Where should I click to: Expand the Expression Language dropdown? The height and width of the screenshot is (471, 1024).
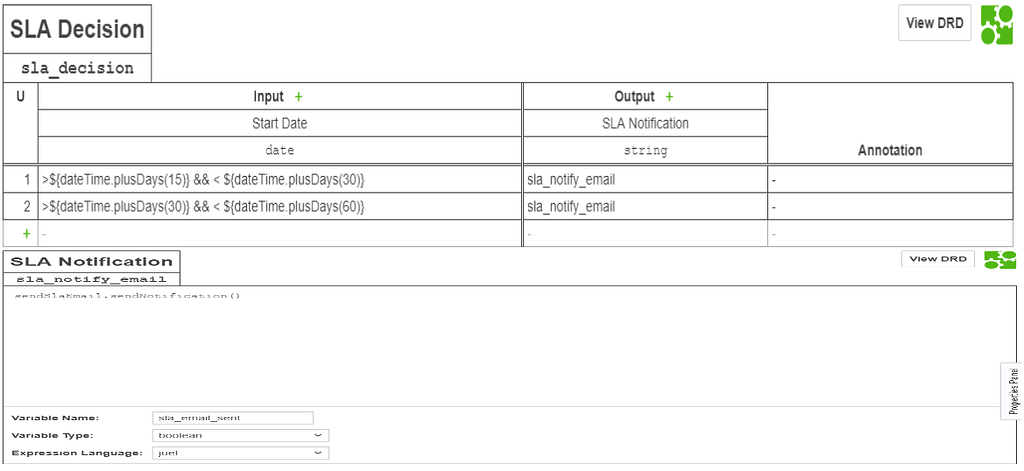(x=241, y=453)
